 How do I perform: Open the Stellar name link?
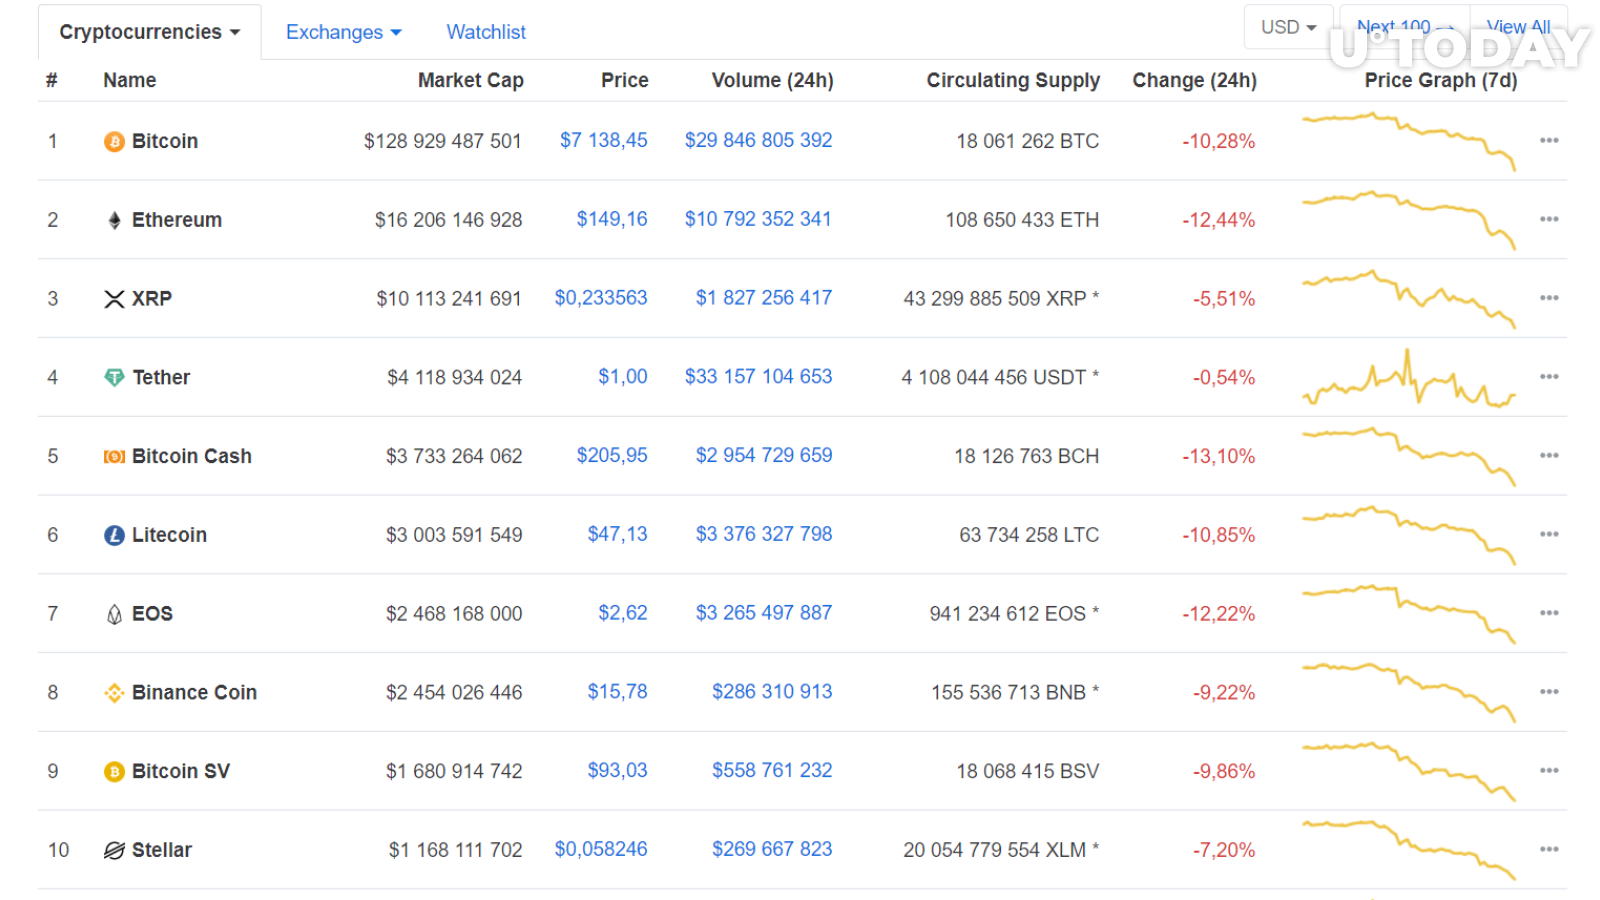pos(162,850)
